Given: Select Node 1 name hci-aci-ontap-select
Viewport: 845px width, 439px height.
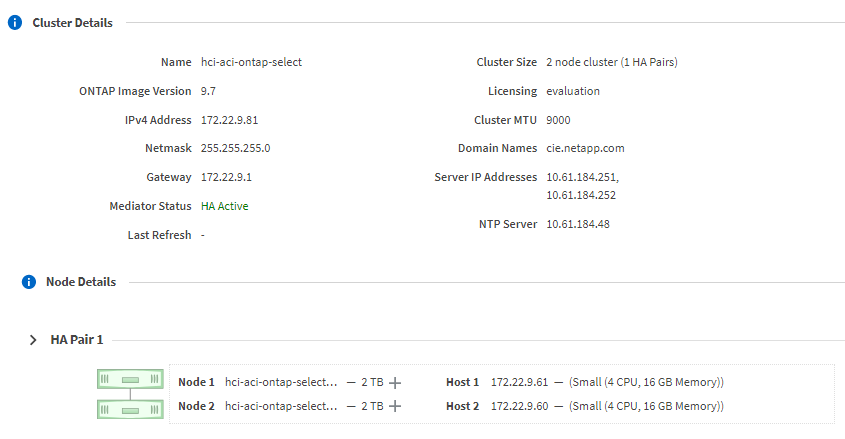Looking at the screenshot, I should click(x=282, y=382).
